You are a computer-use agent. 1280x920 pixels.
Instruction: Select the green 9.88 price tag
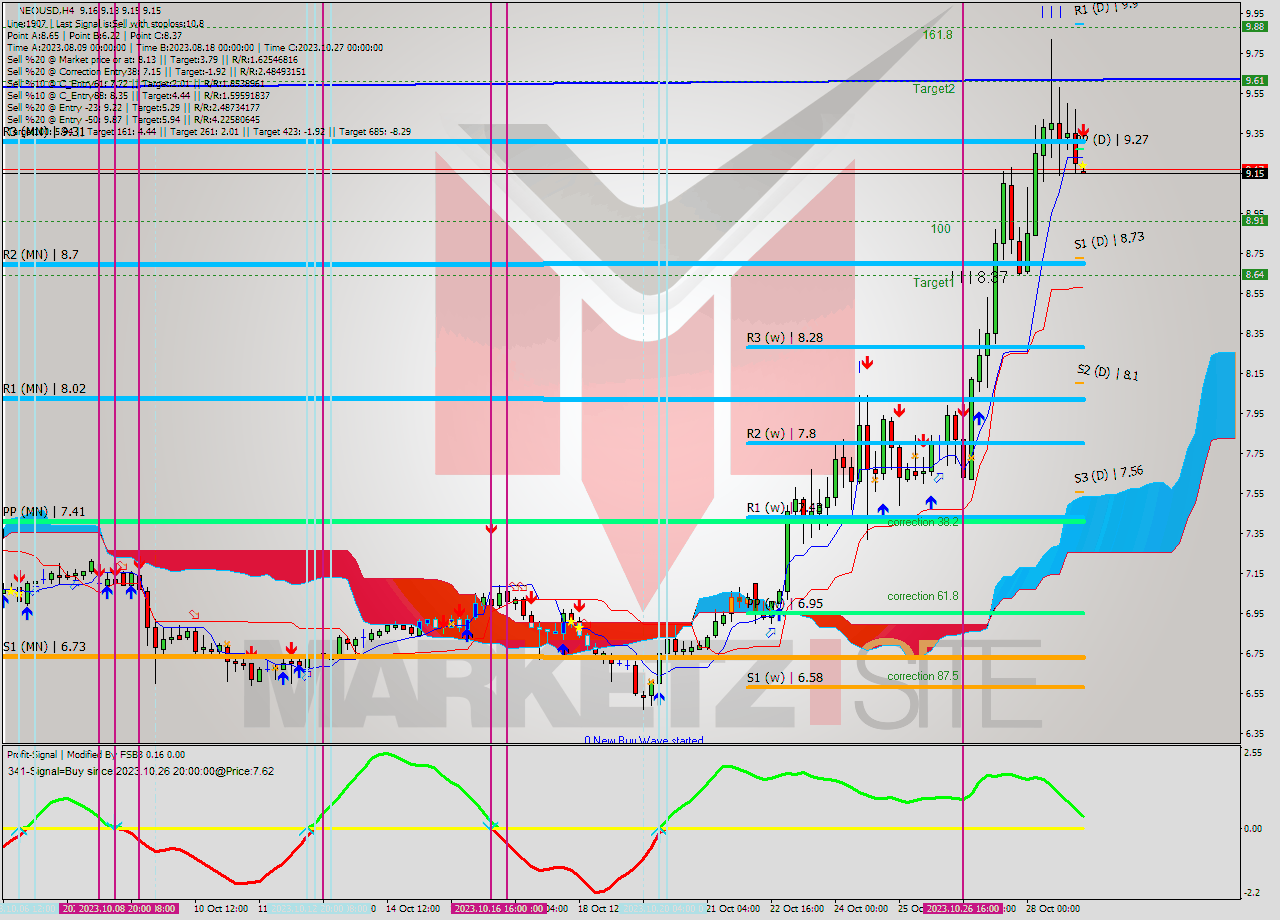(1254, 27)
